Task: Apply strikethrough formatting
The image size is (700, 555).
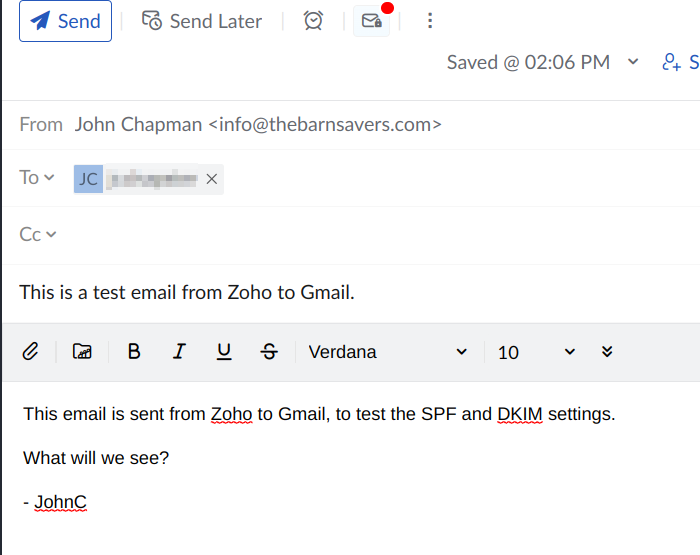Action: (269, 352)
